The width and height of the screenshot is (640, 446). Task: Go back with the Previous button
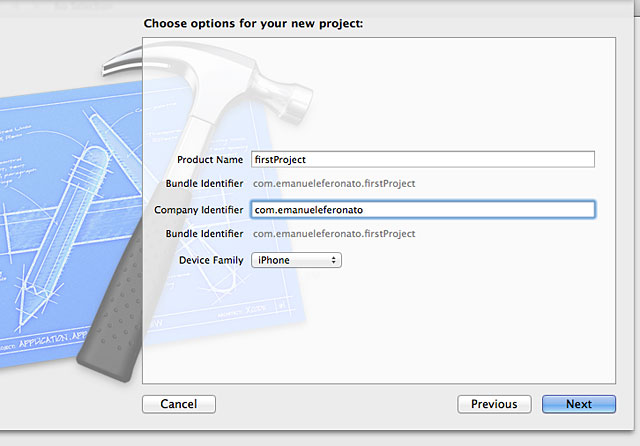tap(494, 404)
